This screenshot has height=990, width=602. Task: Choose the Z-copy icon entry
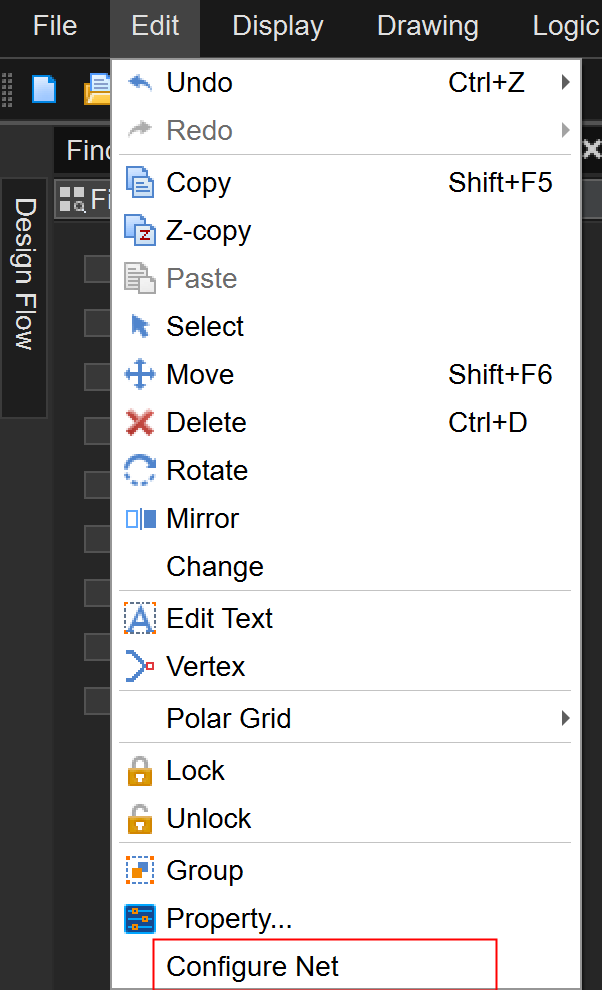click(x=140, y=231)
